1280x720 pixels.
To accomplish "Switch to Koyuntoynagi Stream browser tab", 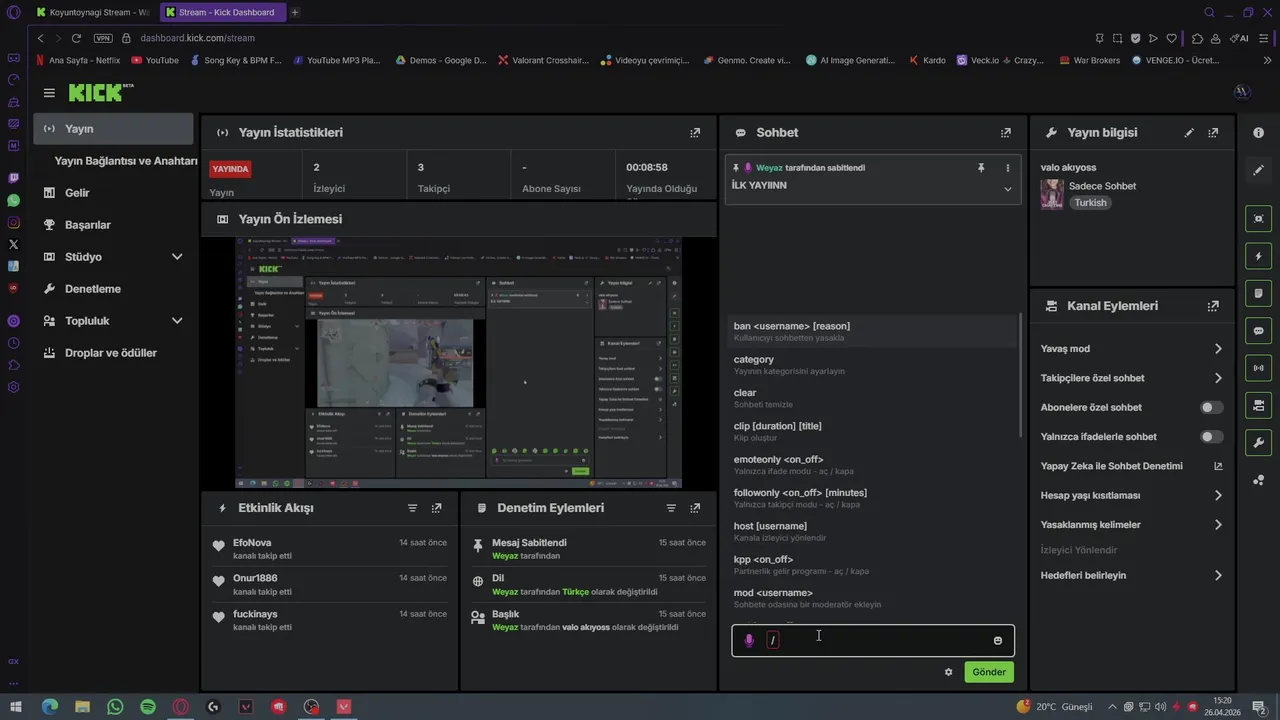I will click(92, 12).
